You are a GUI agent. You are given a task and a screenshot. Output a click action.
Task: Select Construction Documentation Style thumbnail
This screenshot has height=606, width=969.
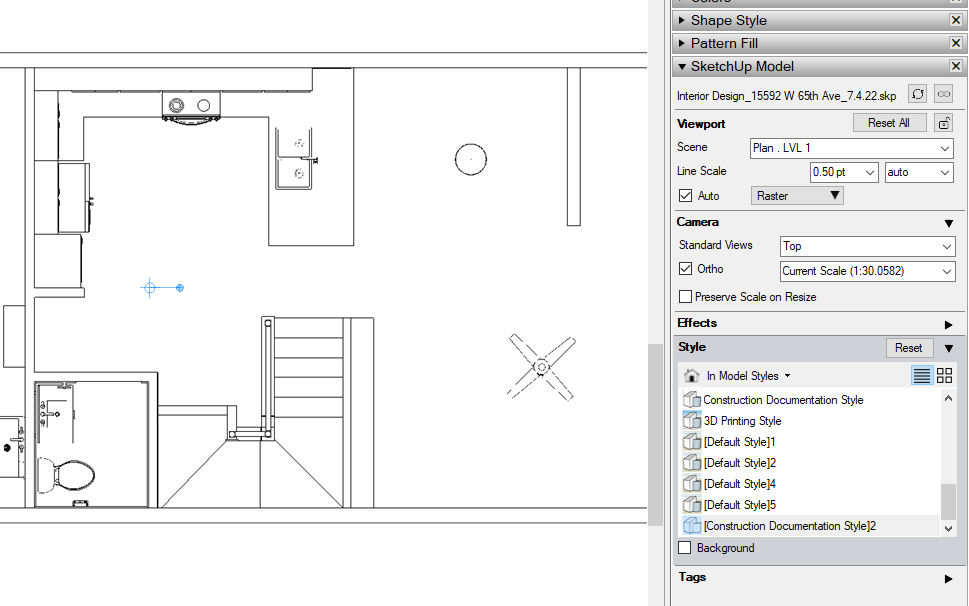coord(692,400)
